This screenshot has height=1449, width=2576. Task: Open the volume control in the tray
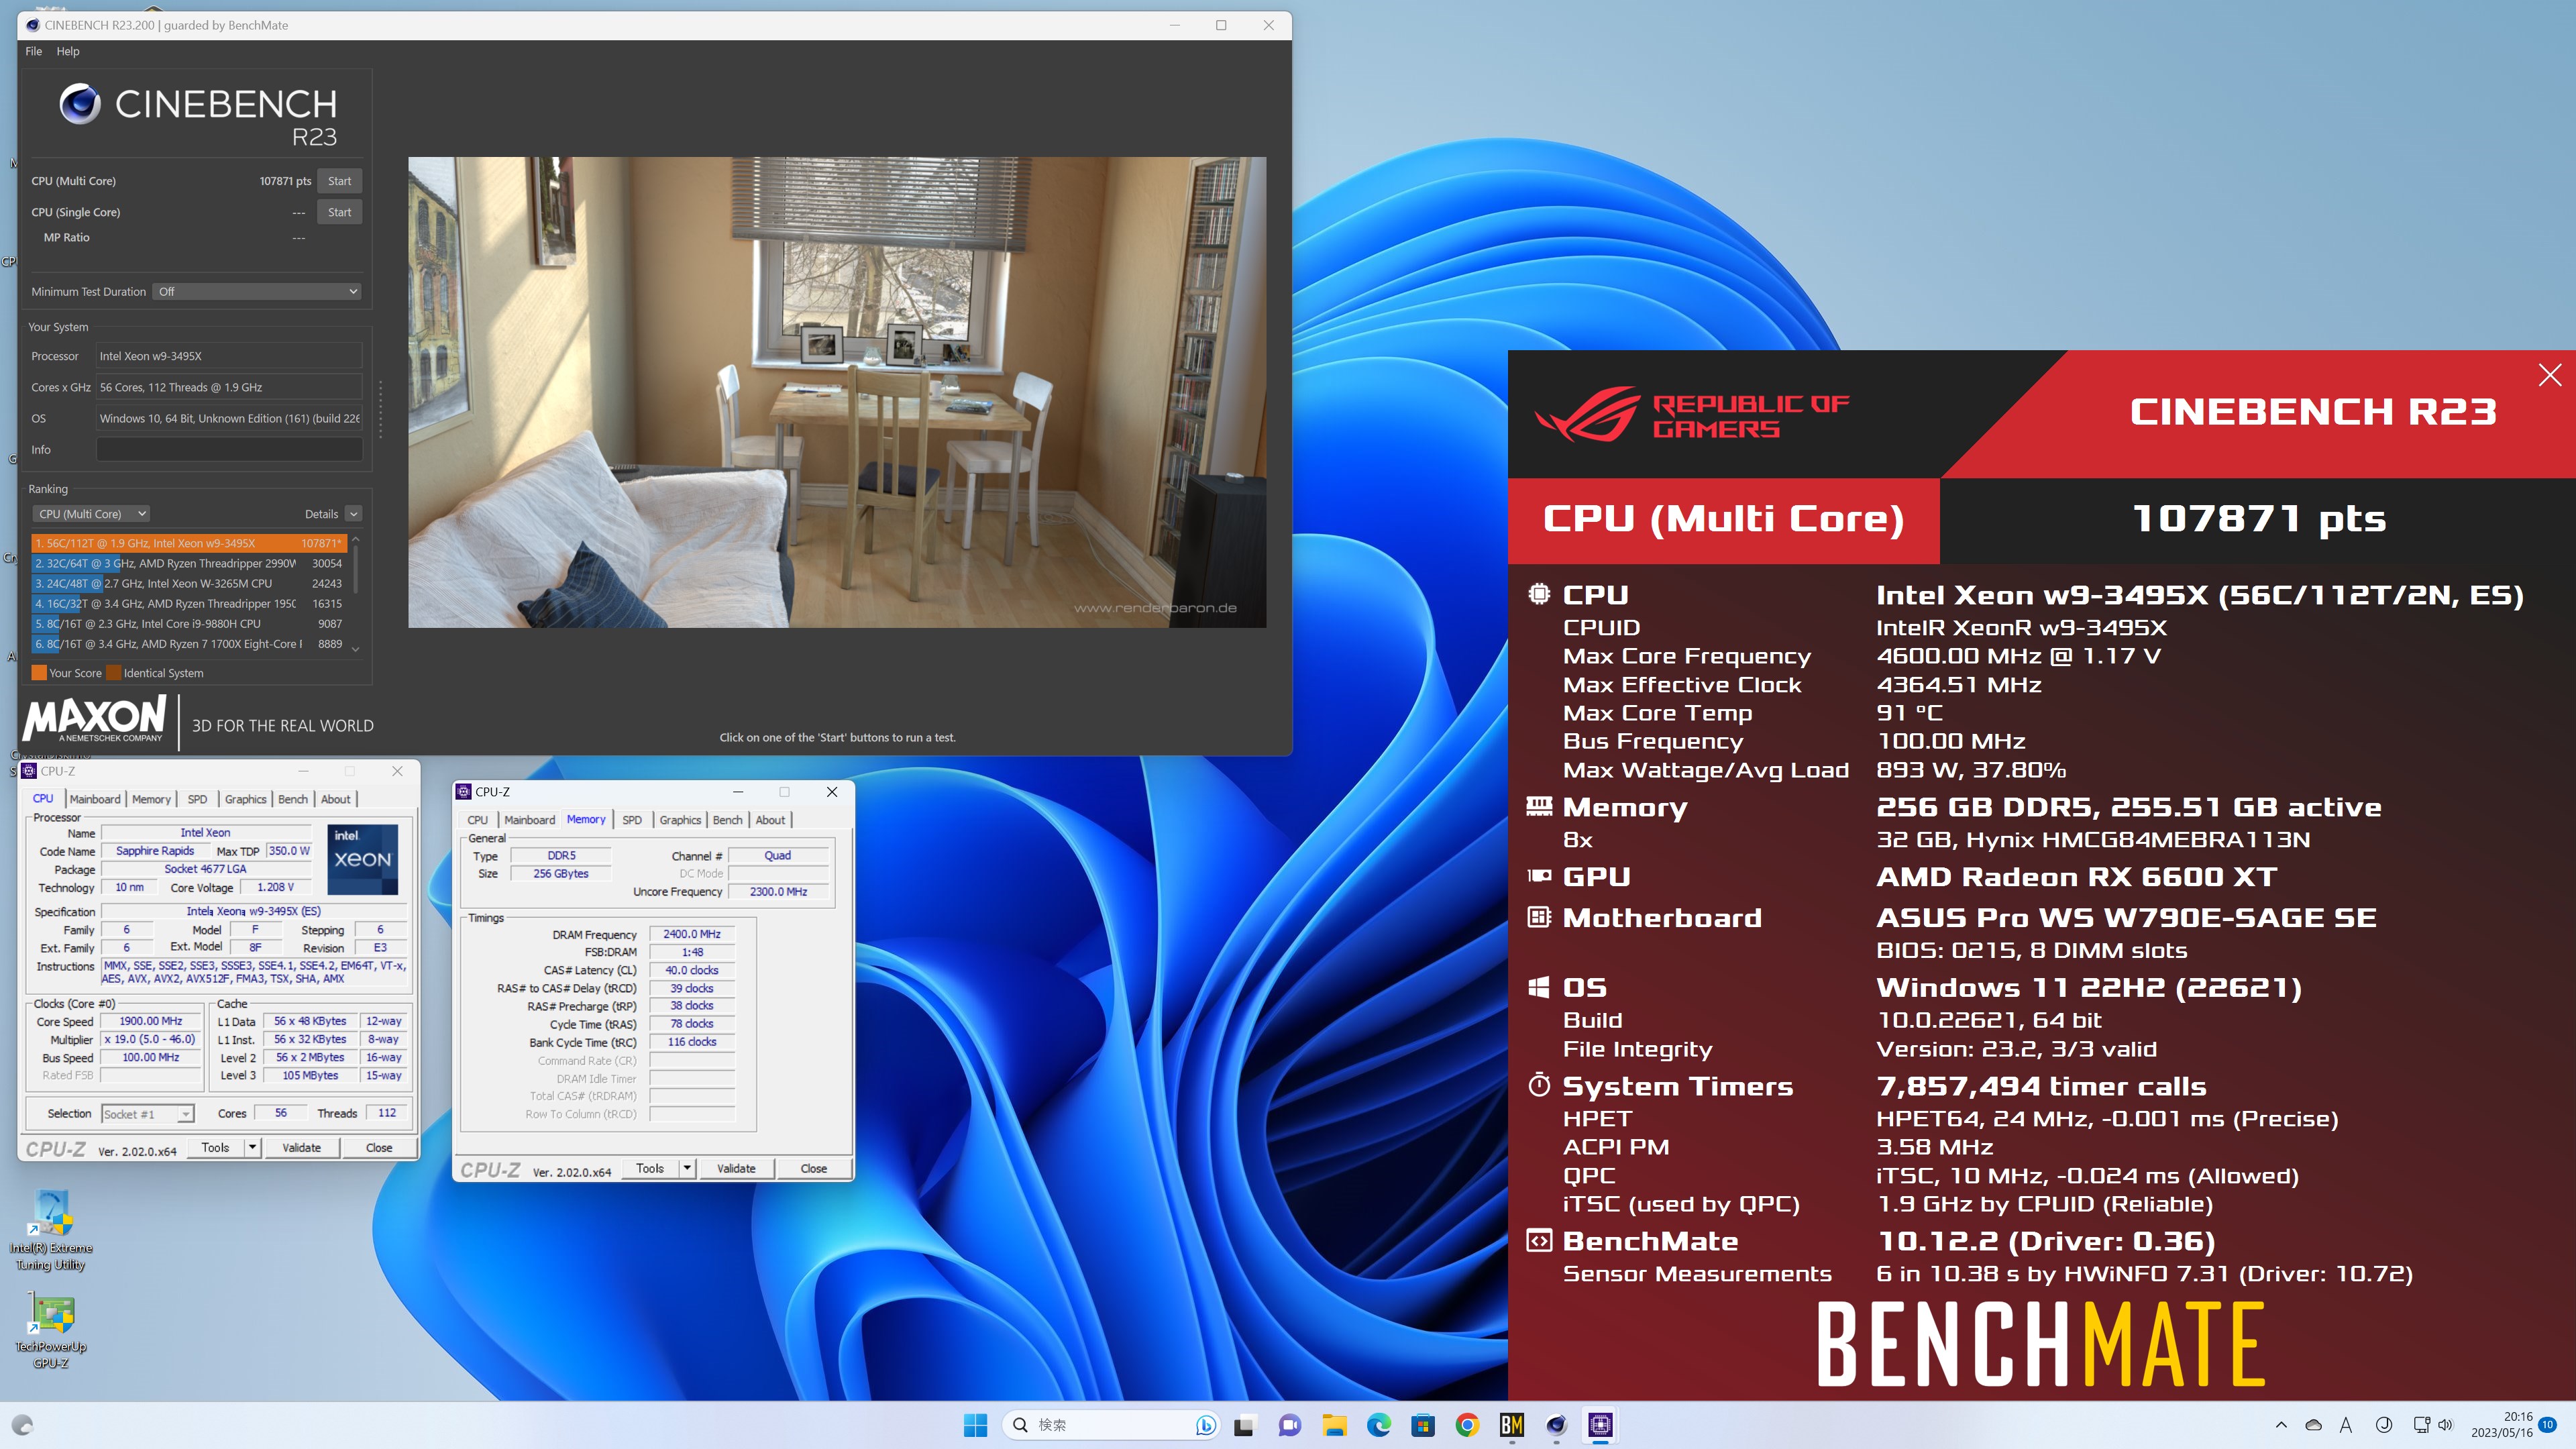pyautogui.click(x=2446, y=1425)
